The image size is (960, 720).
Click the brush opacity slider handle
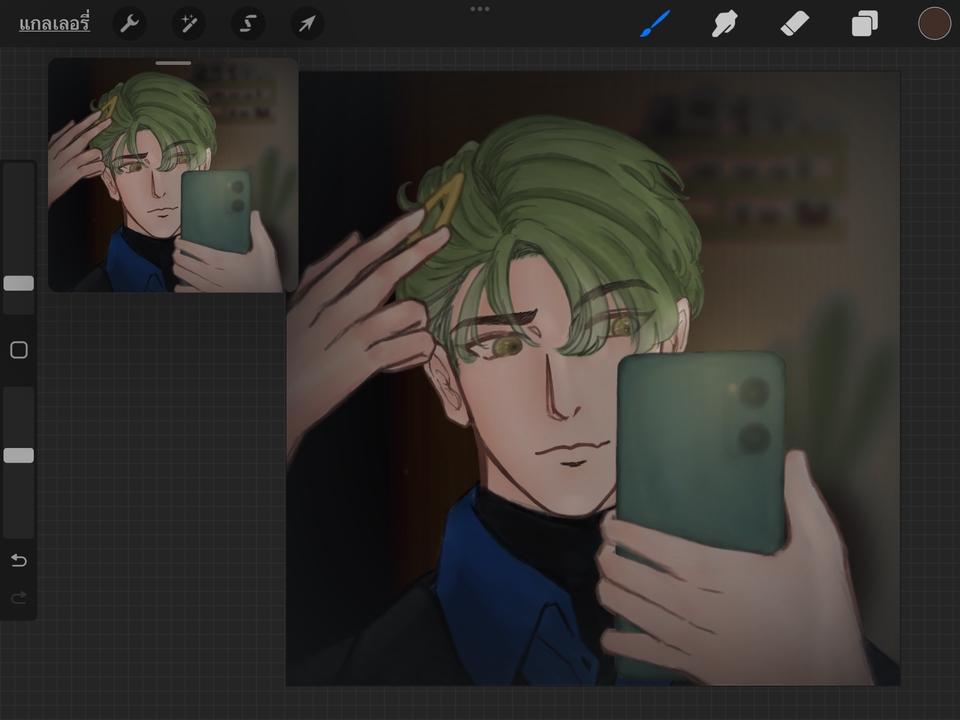click(19, 455)
